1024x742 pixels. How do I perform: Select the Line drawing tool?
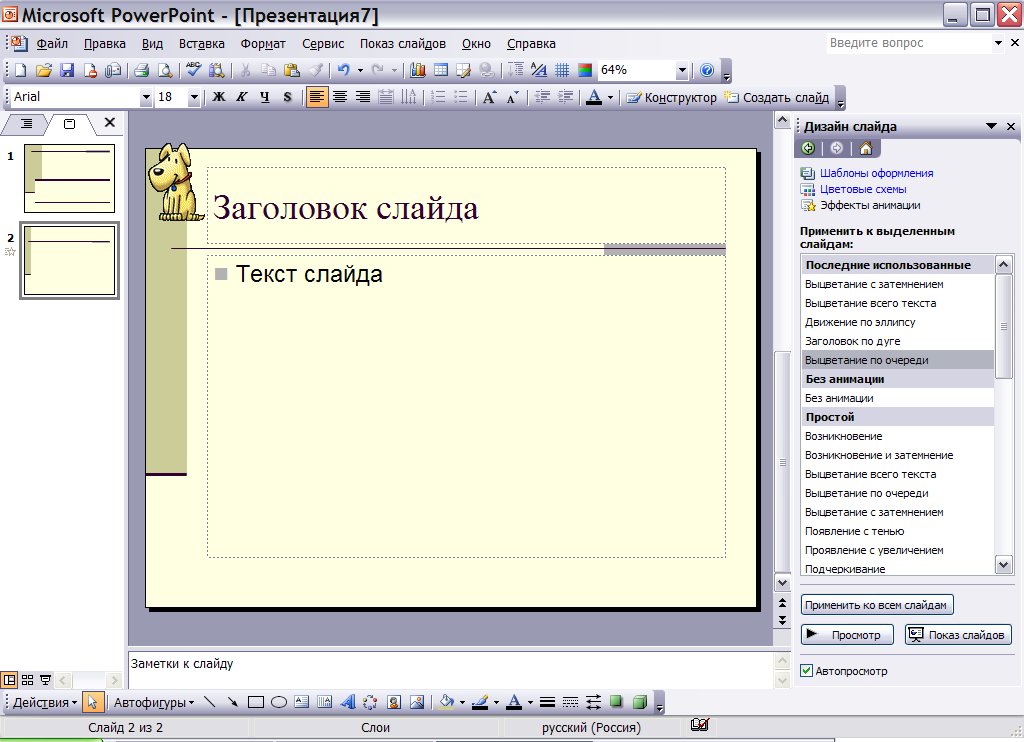pos(210,702)
